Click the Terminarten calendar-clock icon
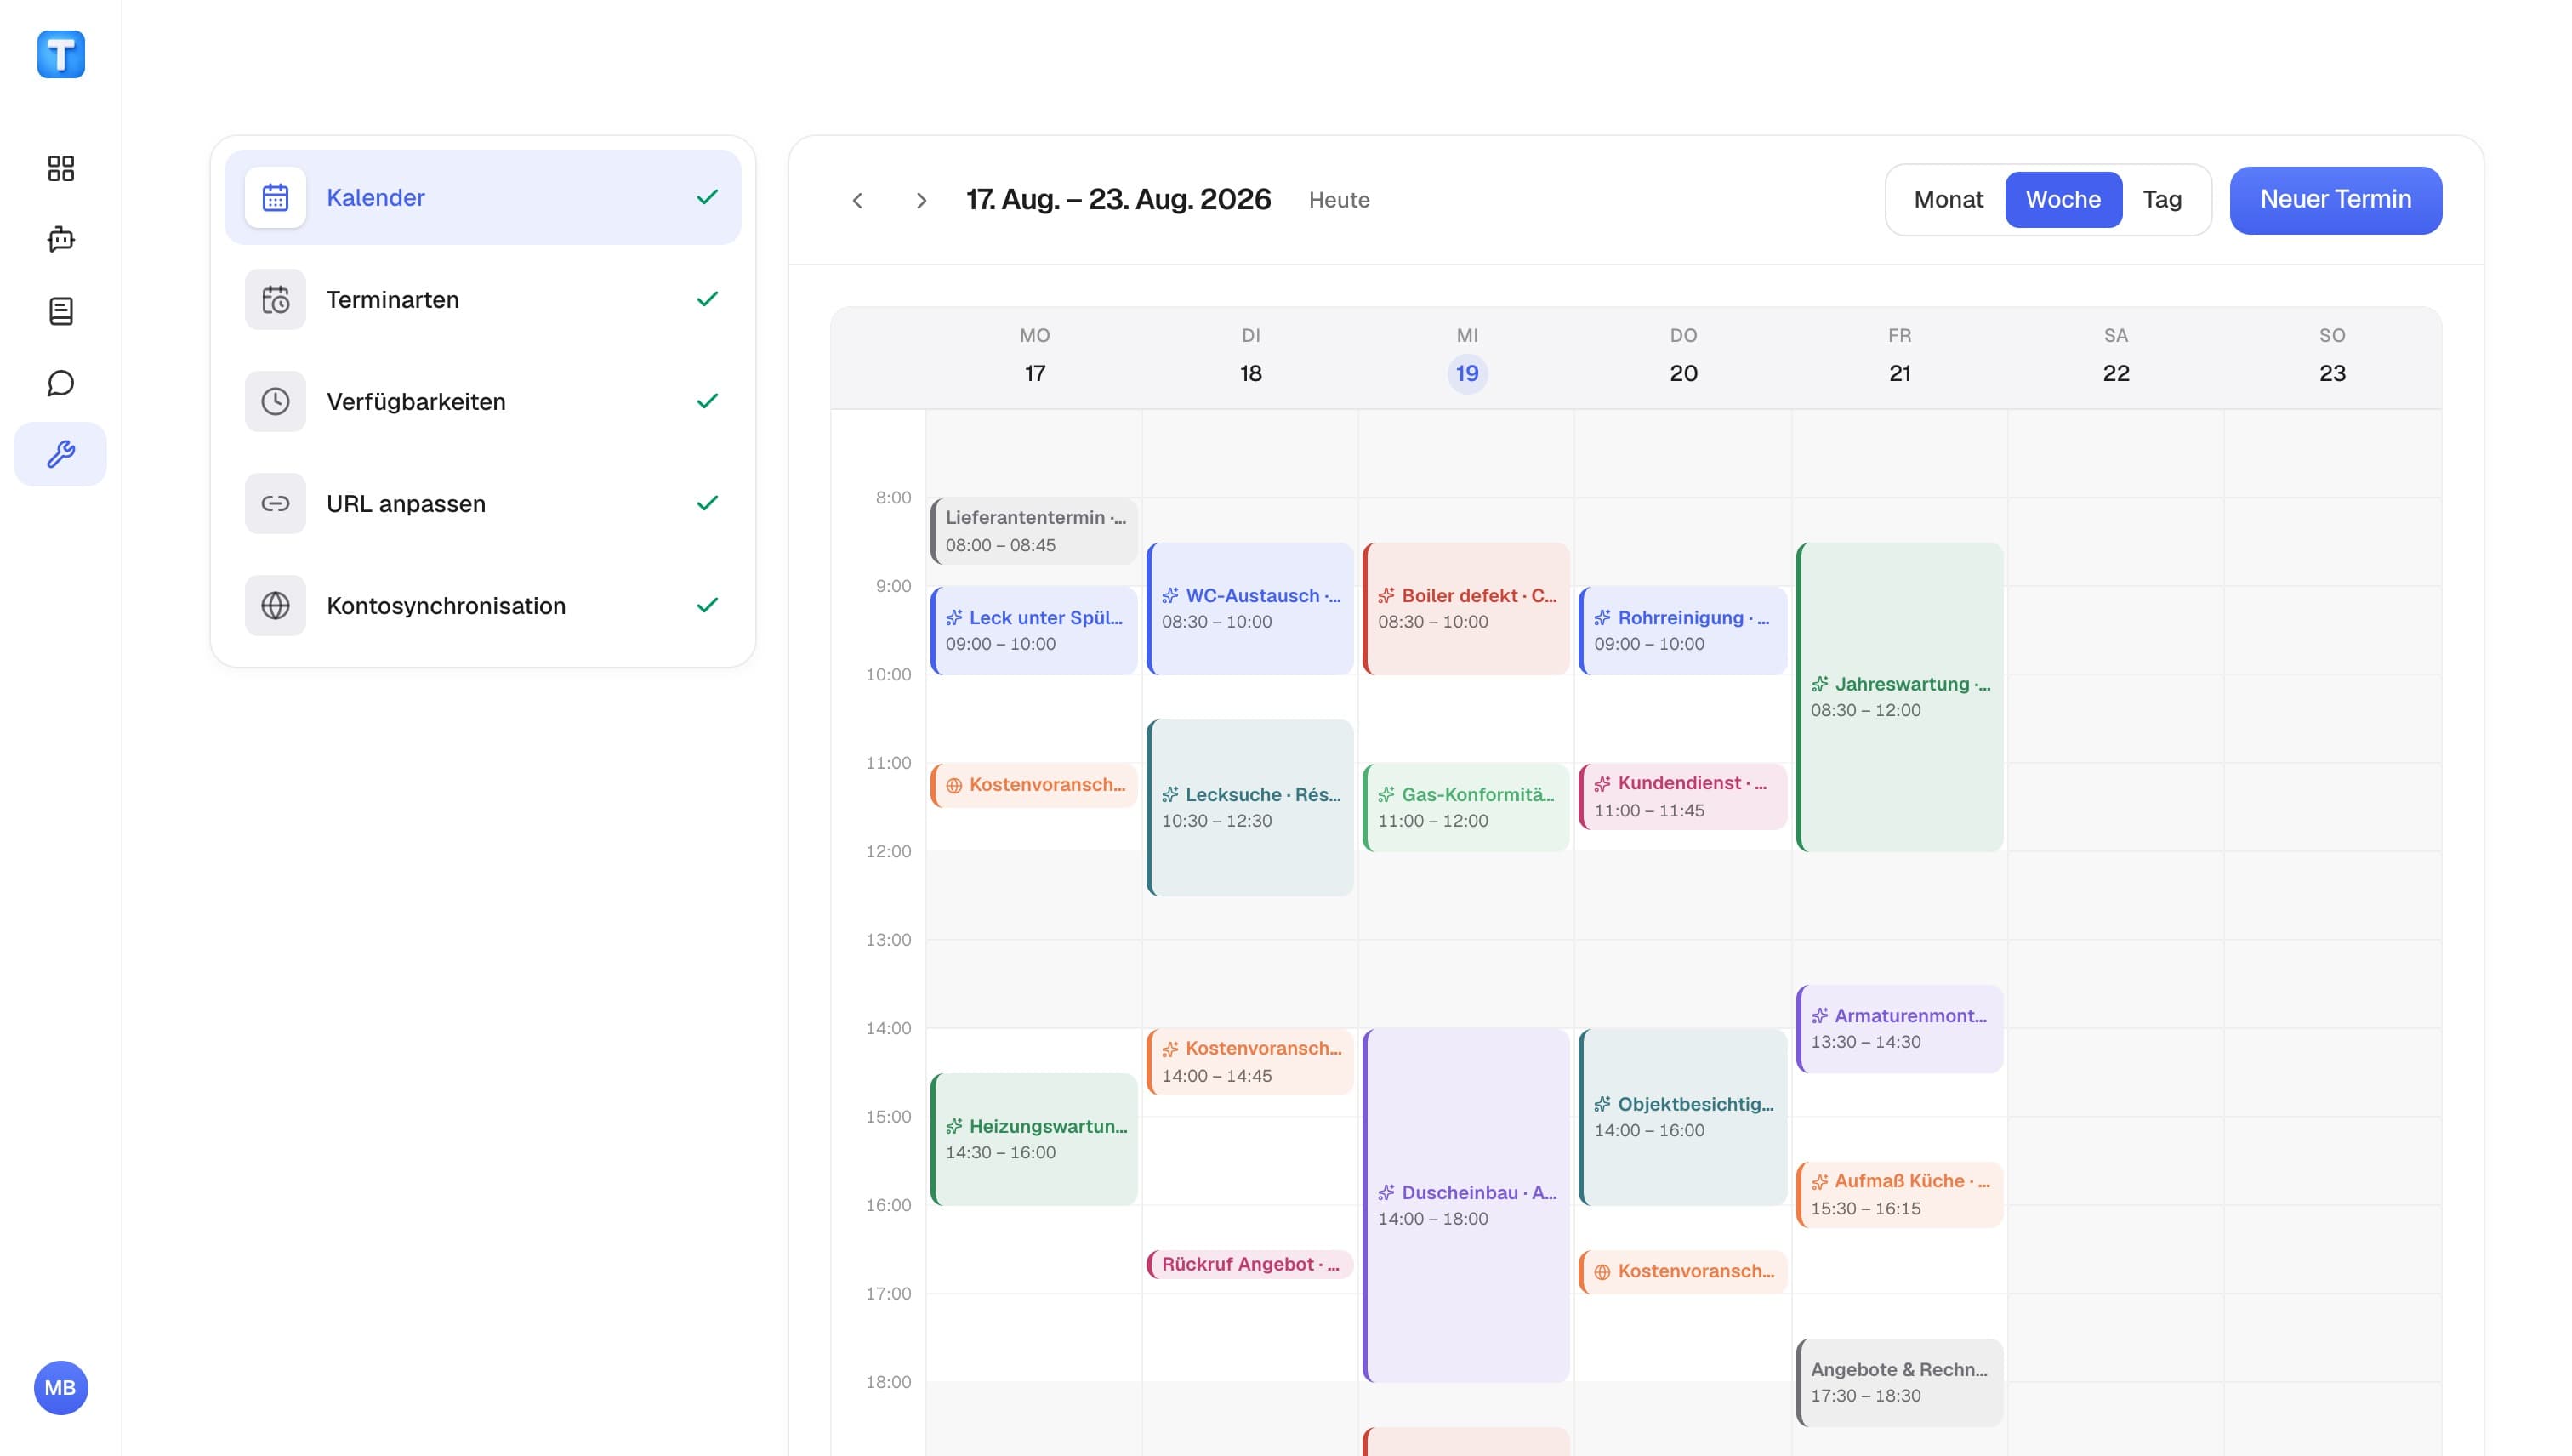The image size is (2572, 1456). pyautogui.click(x=275, y=299)
